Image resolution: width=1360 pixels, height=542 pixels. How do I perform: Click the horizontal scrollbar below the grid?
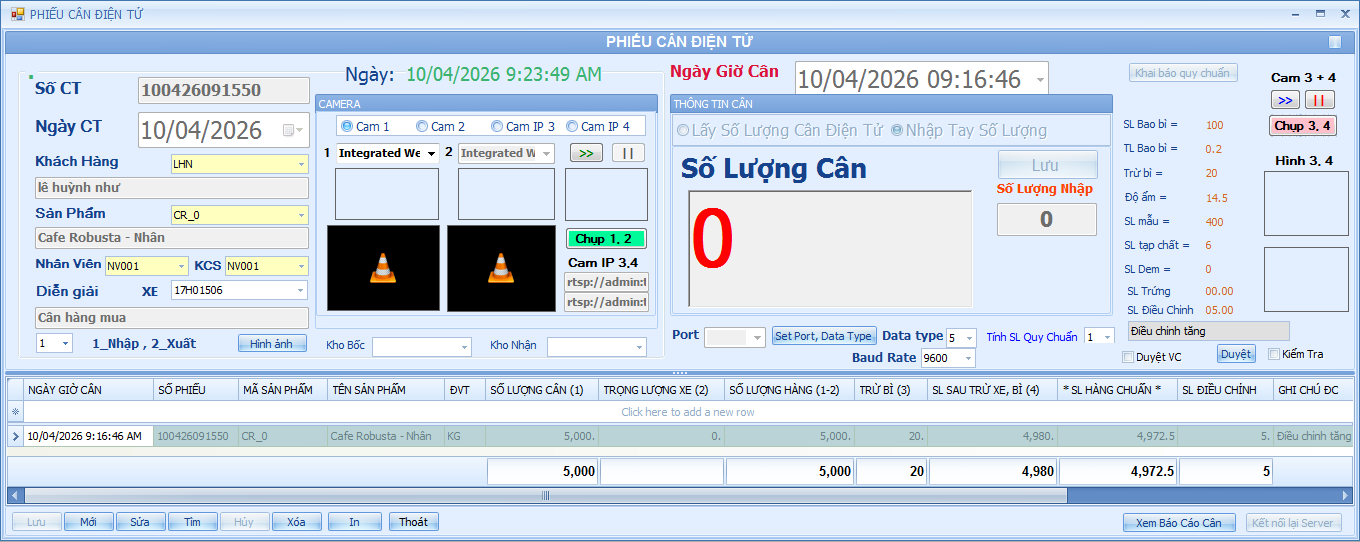coord(546,495)
